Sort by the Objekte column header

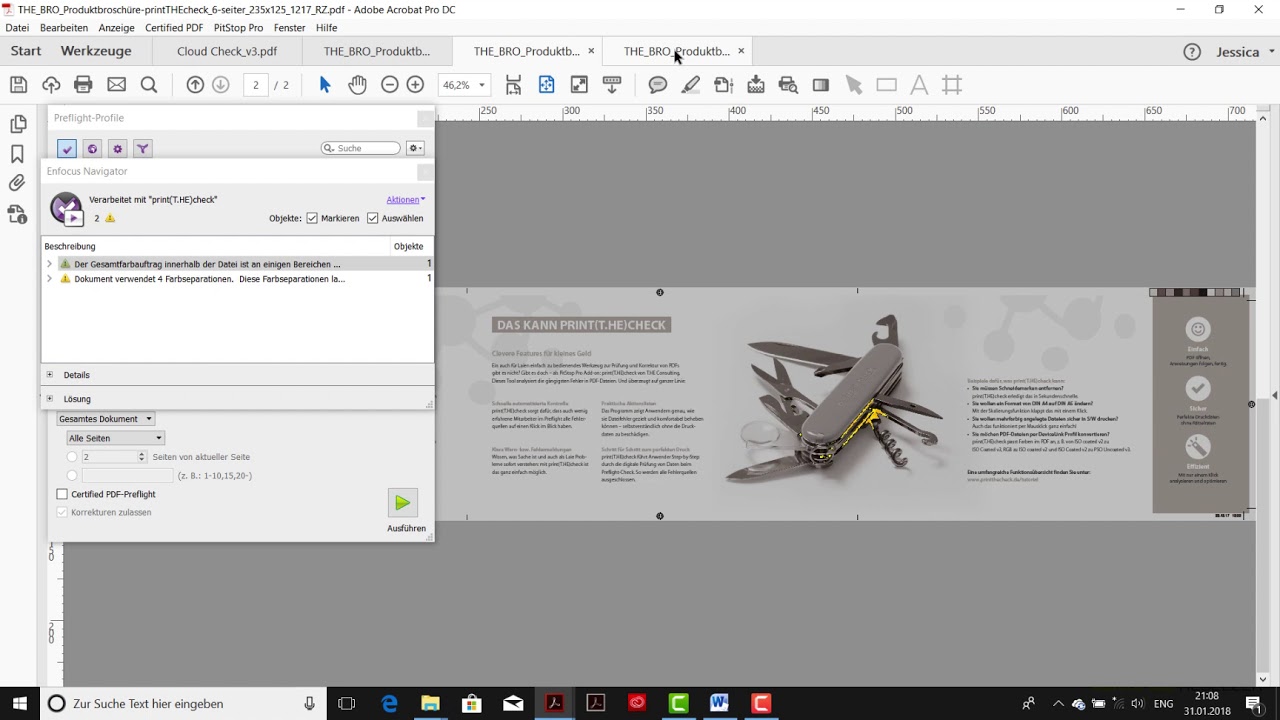[x=409, y=246]
